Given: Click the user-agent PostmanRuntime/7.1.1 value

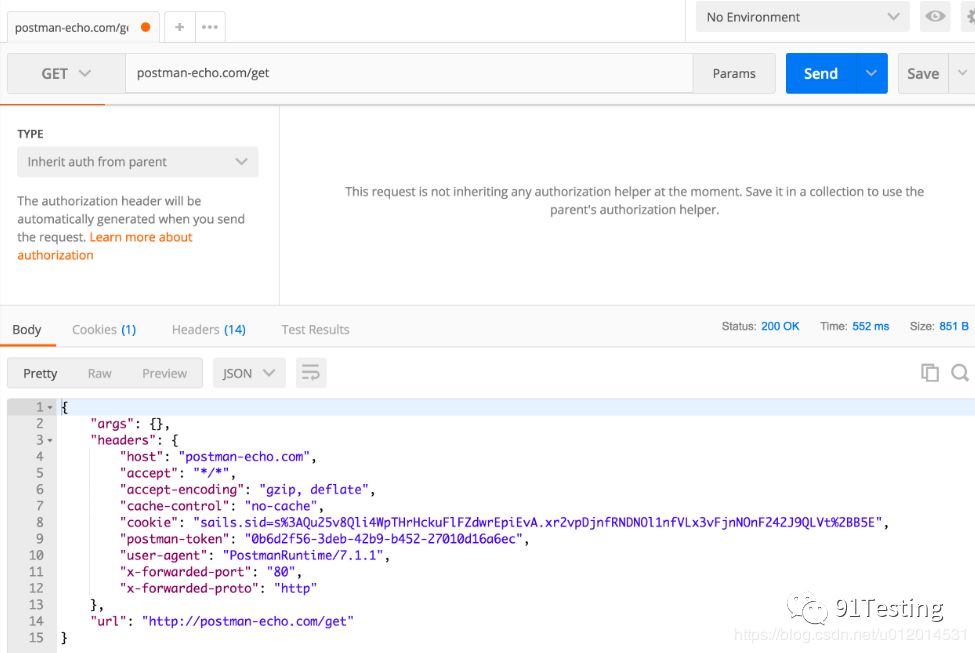Looking at the screenshot, I should point(303,555).
